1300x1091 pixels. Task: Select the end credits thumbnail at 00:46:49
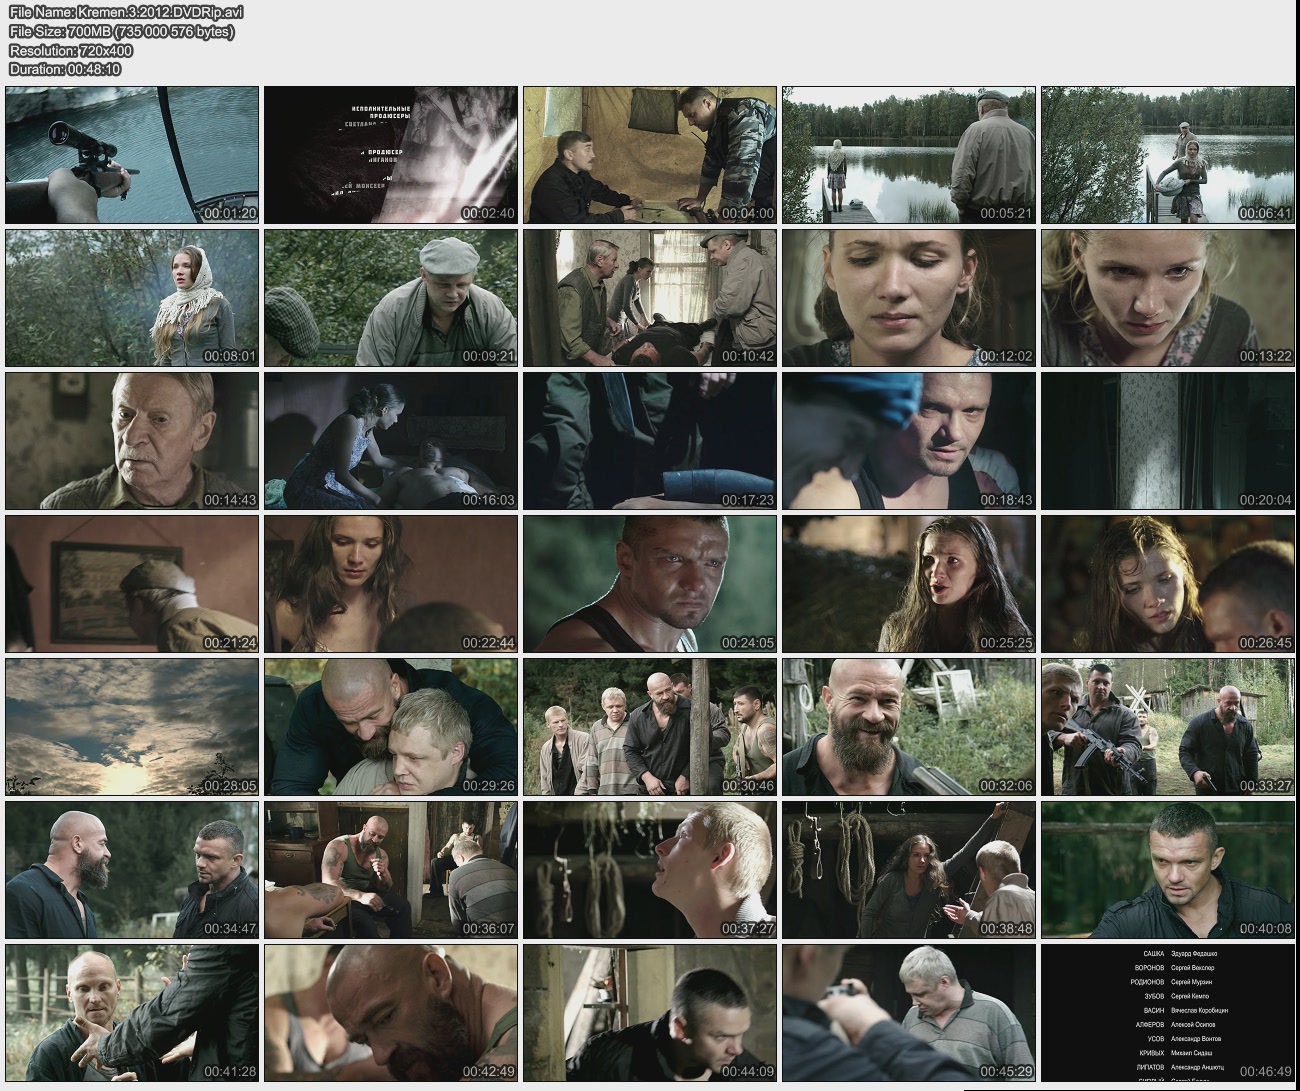[1168, 1013]
